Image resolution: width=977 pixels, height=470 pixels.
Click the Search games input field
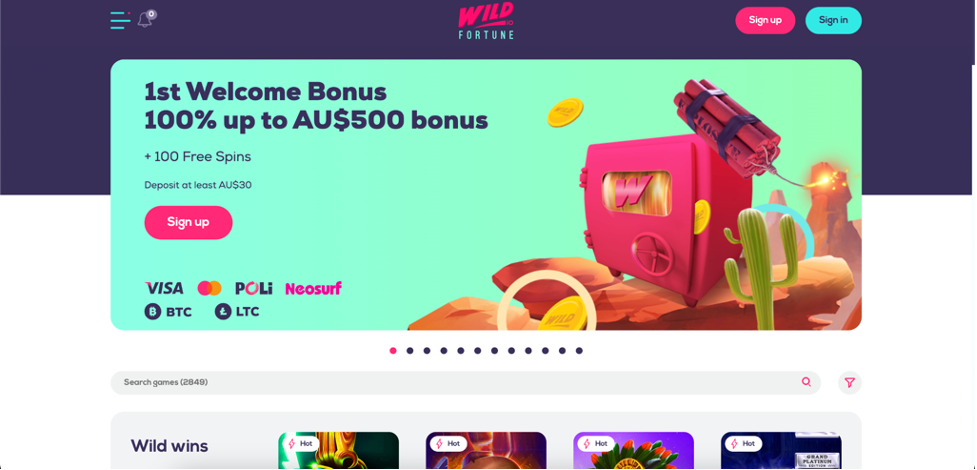pyautogui.click(x=465, y=383)
